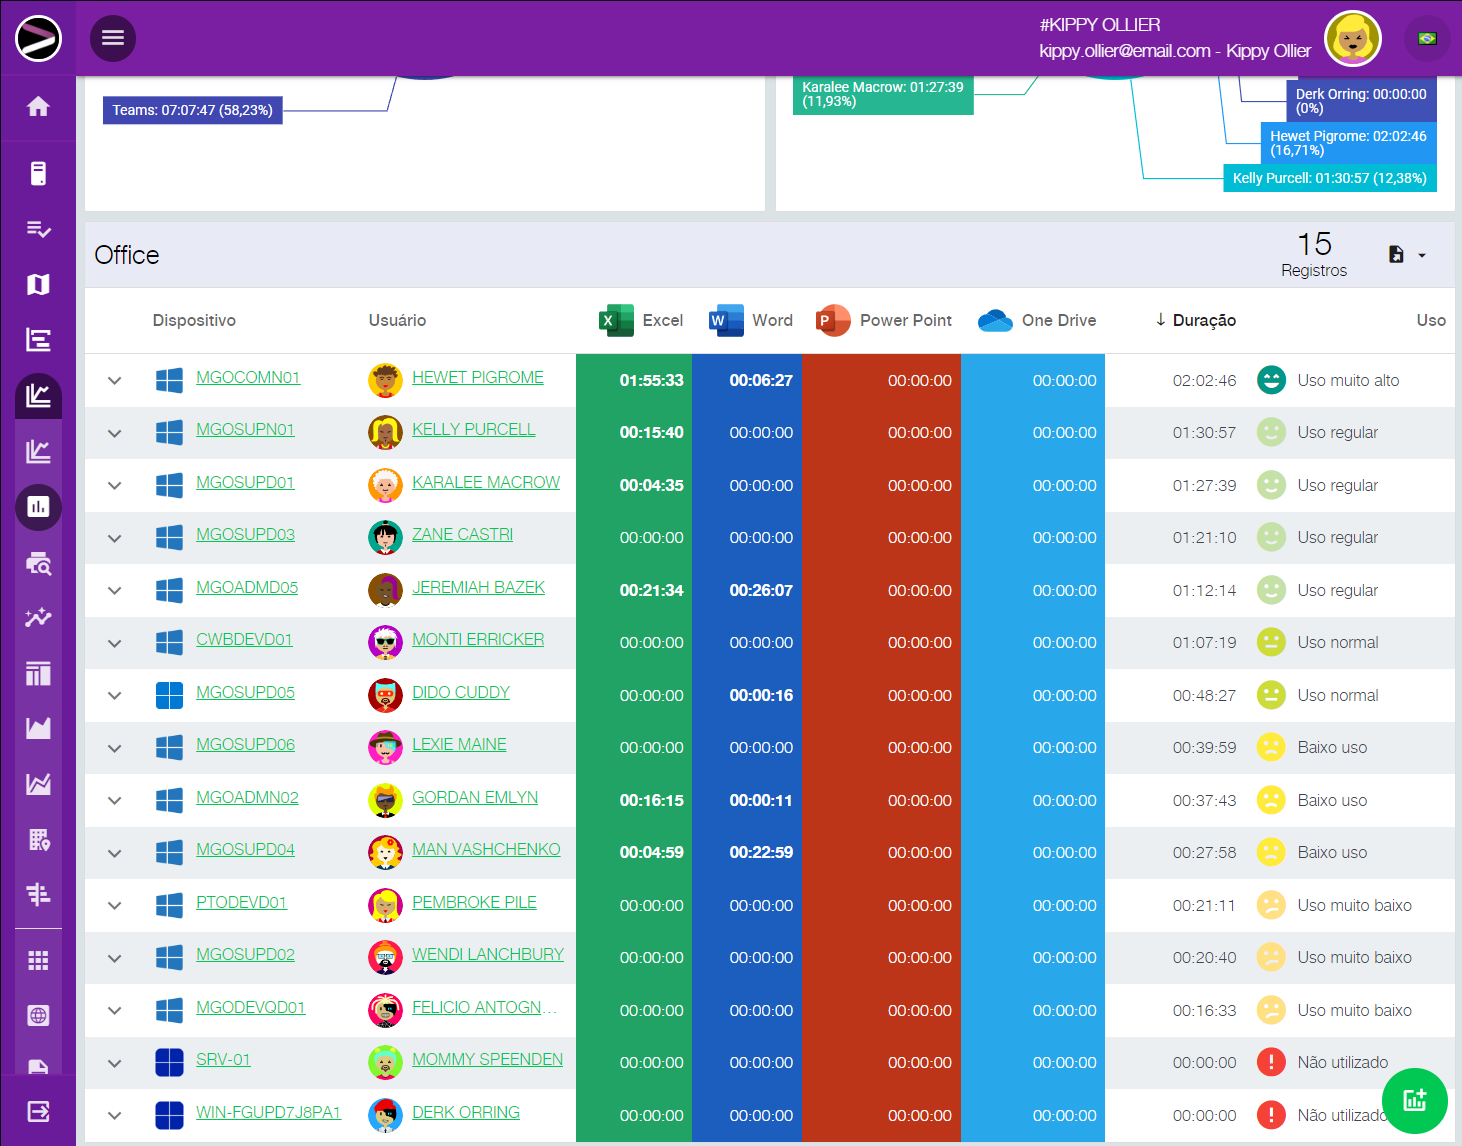The image size is (1462, 1146).
Task: Click the home icon in sidebar
Action: point(38,107)
